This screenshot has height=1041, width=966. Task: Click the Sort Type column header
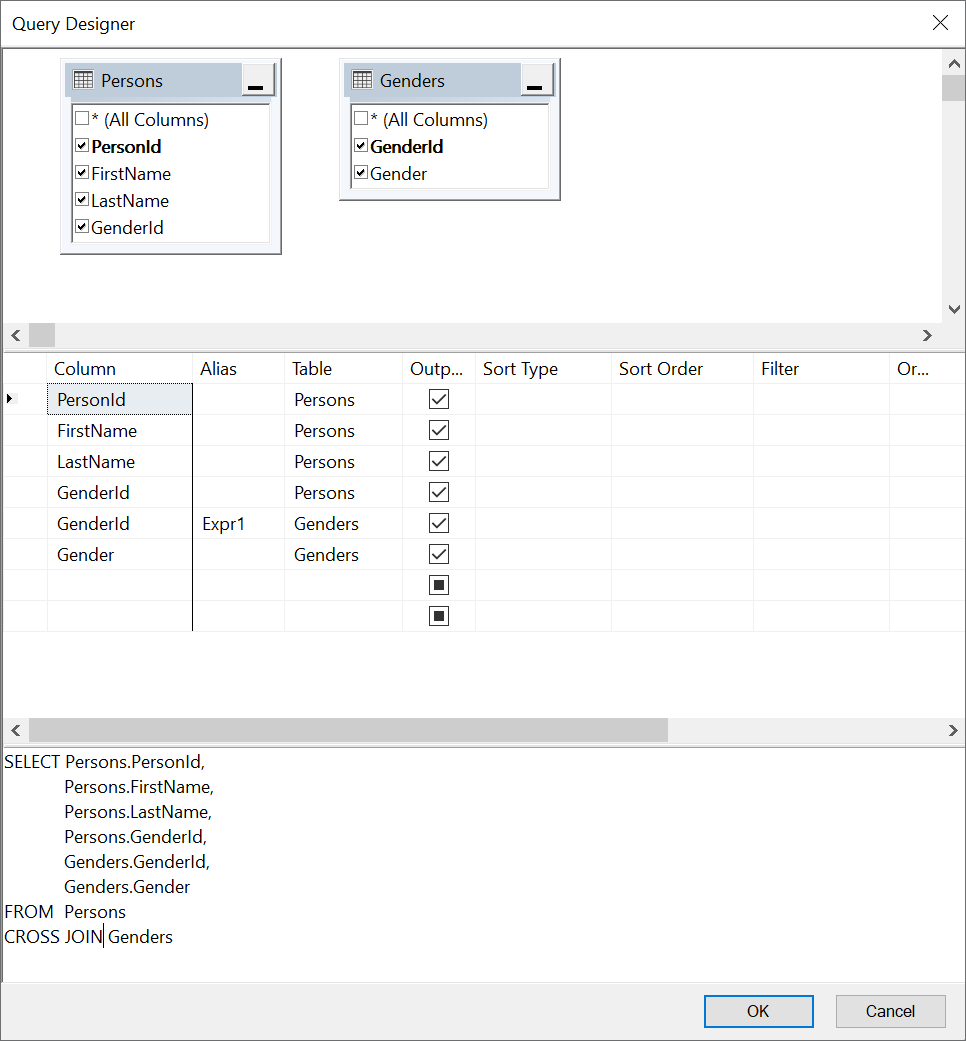point(543,368)
